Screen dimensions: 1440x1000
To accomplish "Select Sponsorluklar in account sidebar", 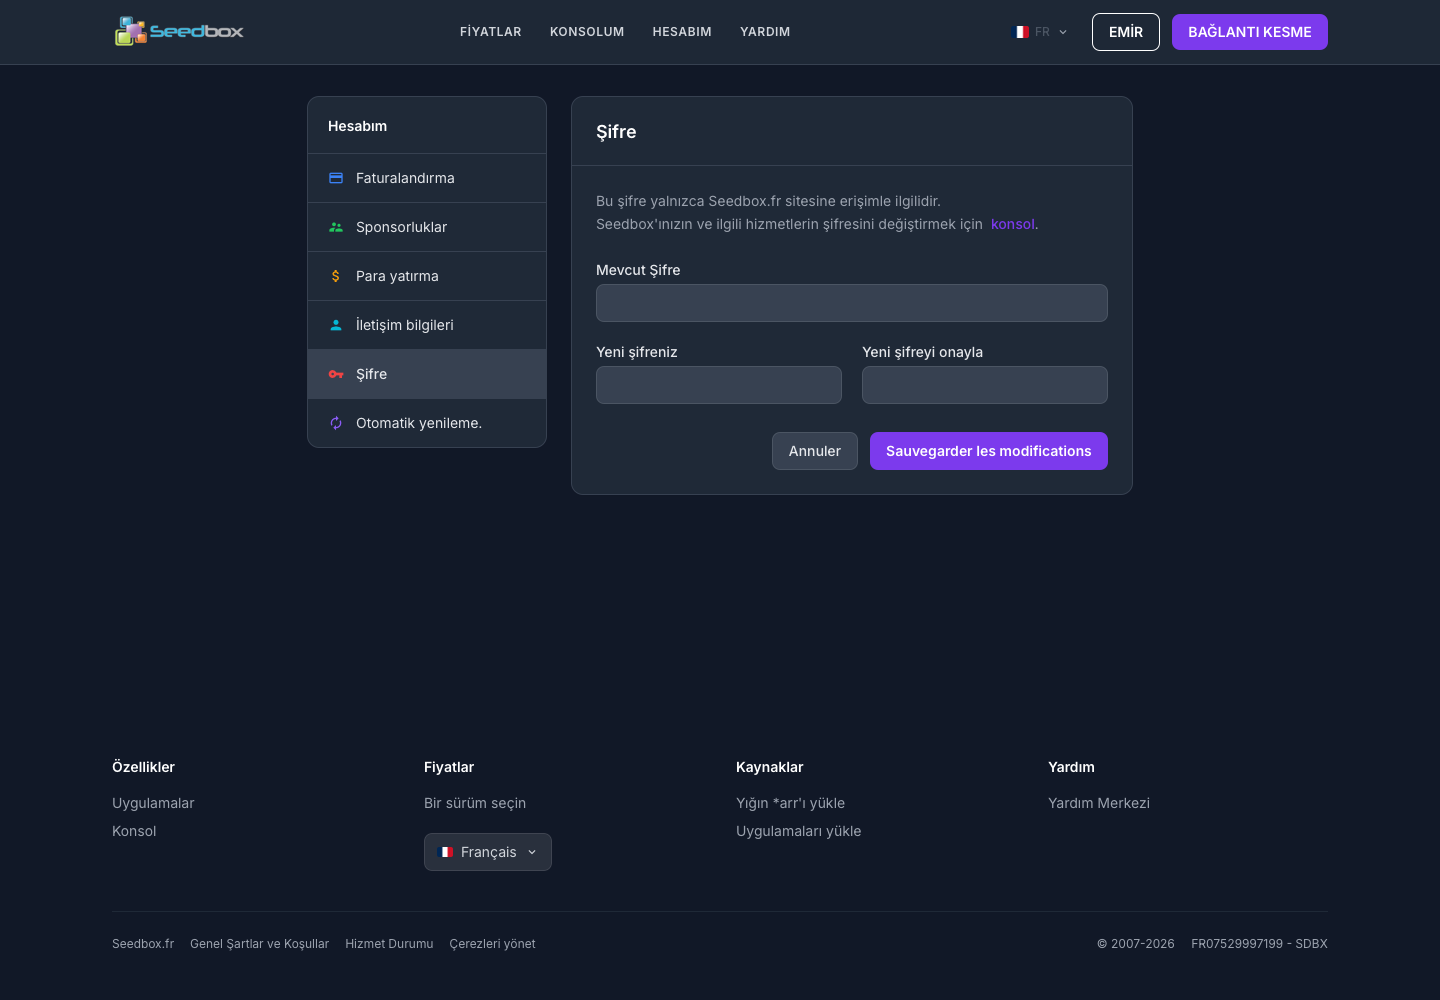I will pos(427,227).
